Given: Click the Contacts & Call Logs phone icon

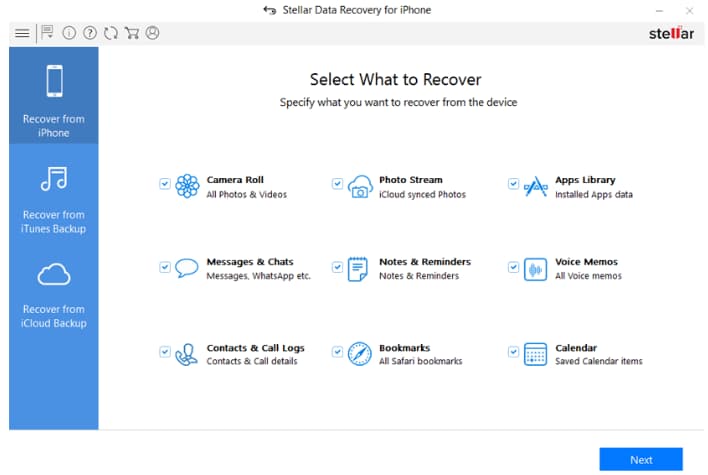Looking at the screenshot, I should (186, 354).
